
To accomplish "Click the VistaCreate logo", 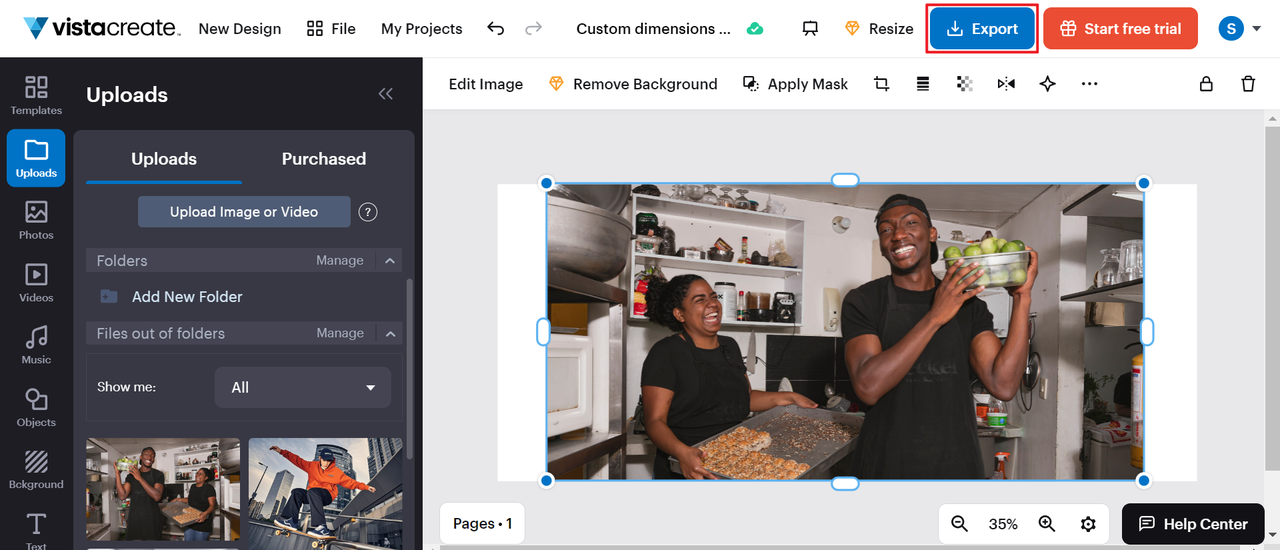I will pyautogui.click(x=102, y=28).
